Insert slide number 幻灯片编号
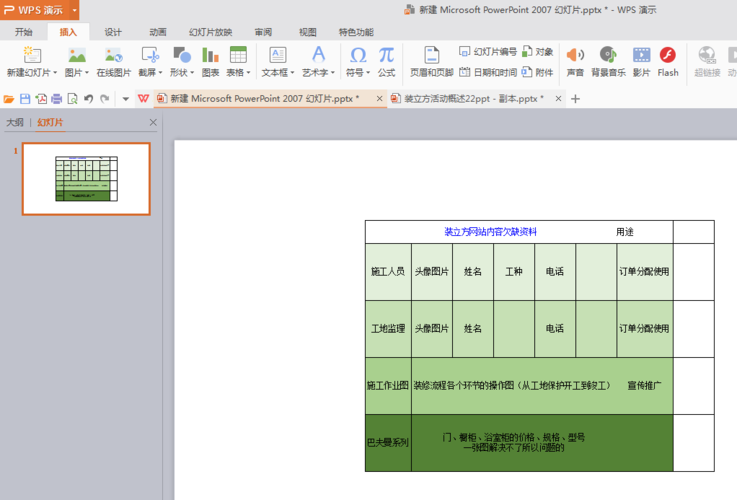 coord(488,52)
